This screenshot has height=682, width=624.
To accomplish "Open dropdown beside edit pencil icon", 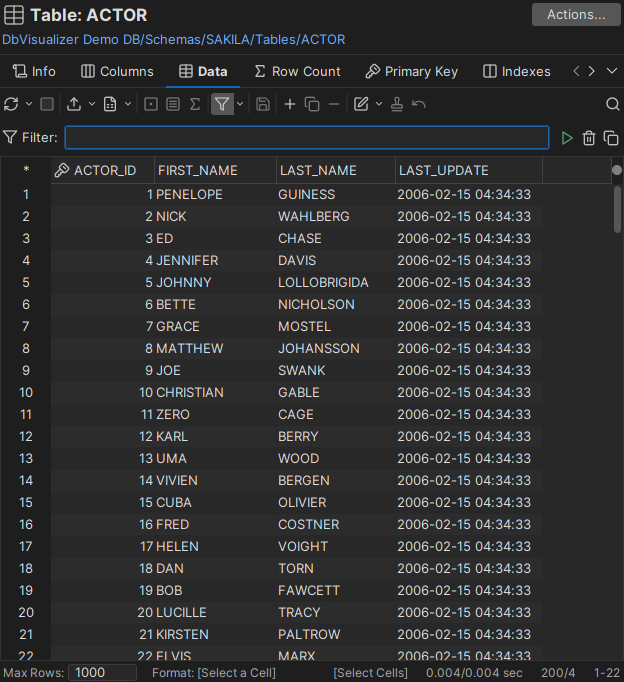I will coord(379,104).
